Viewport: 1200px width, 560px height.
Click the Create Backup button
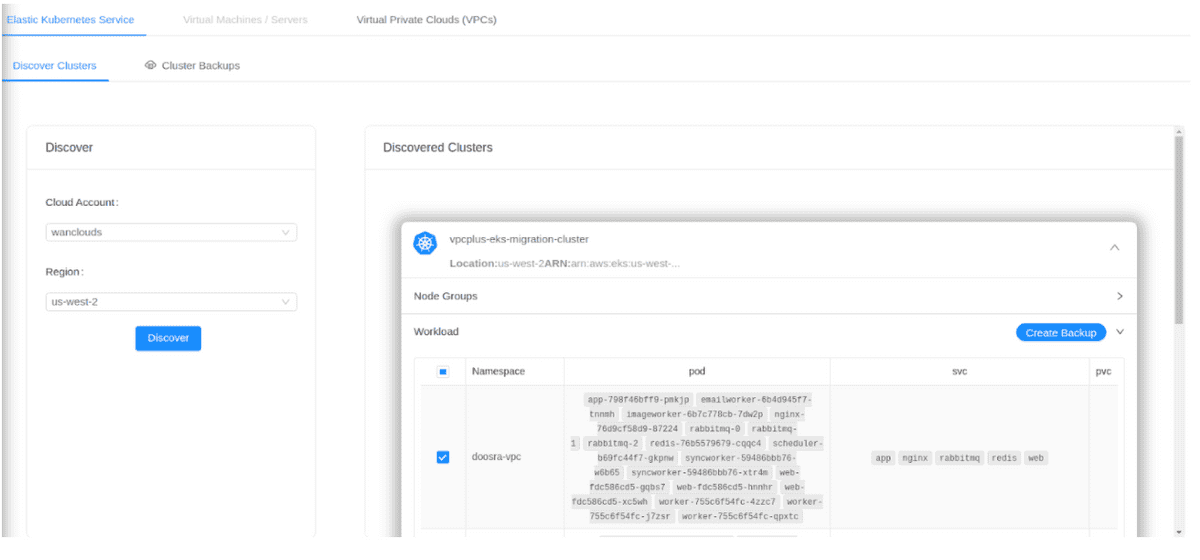(1061, 333)
